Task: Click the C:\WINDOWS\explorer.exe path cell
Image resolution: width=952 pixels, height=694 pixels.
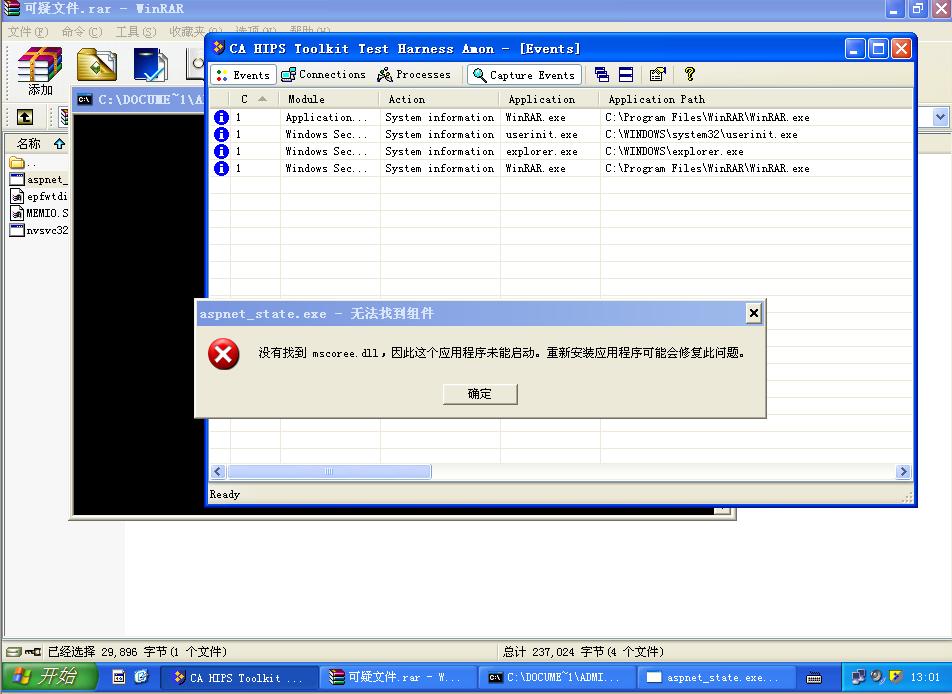Action: tap(674, 151)
